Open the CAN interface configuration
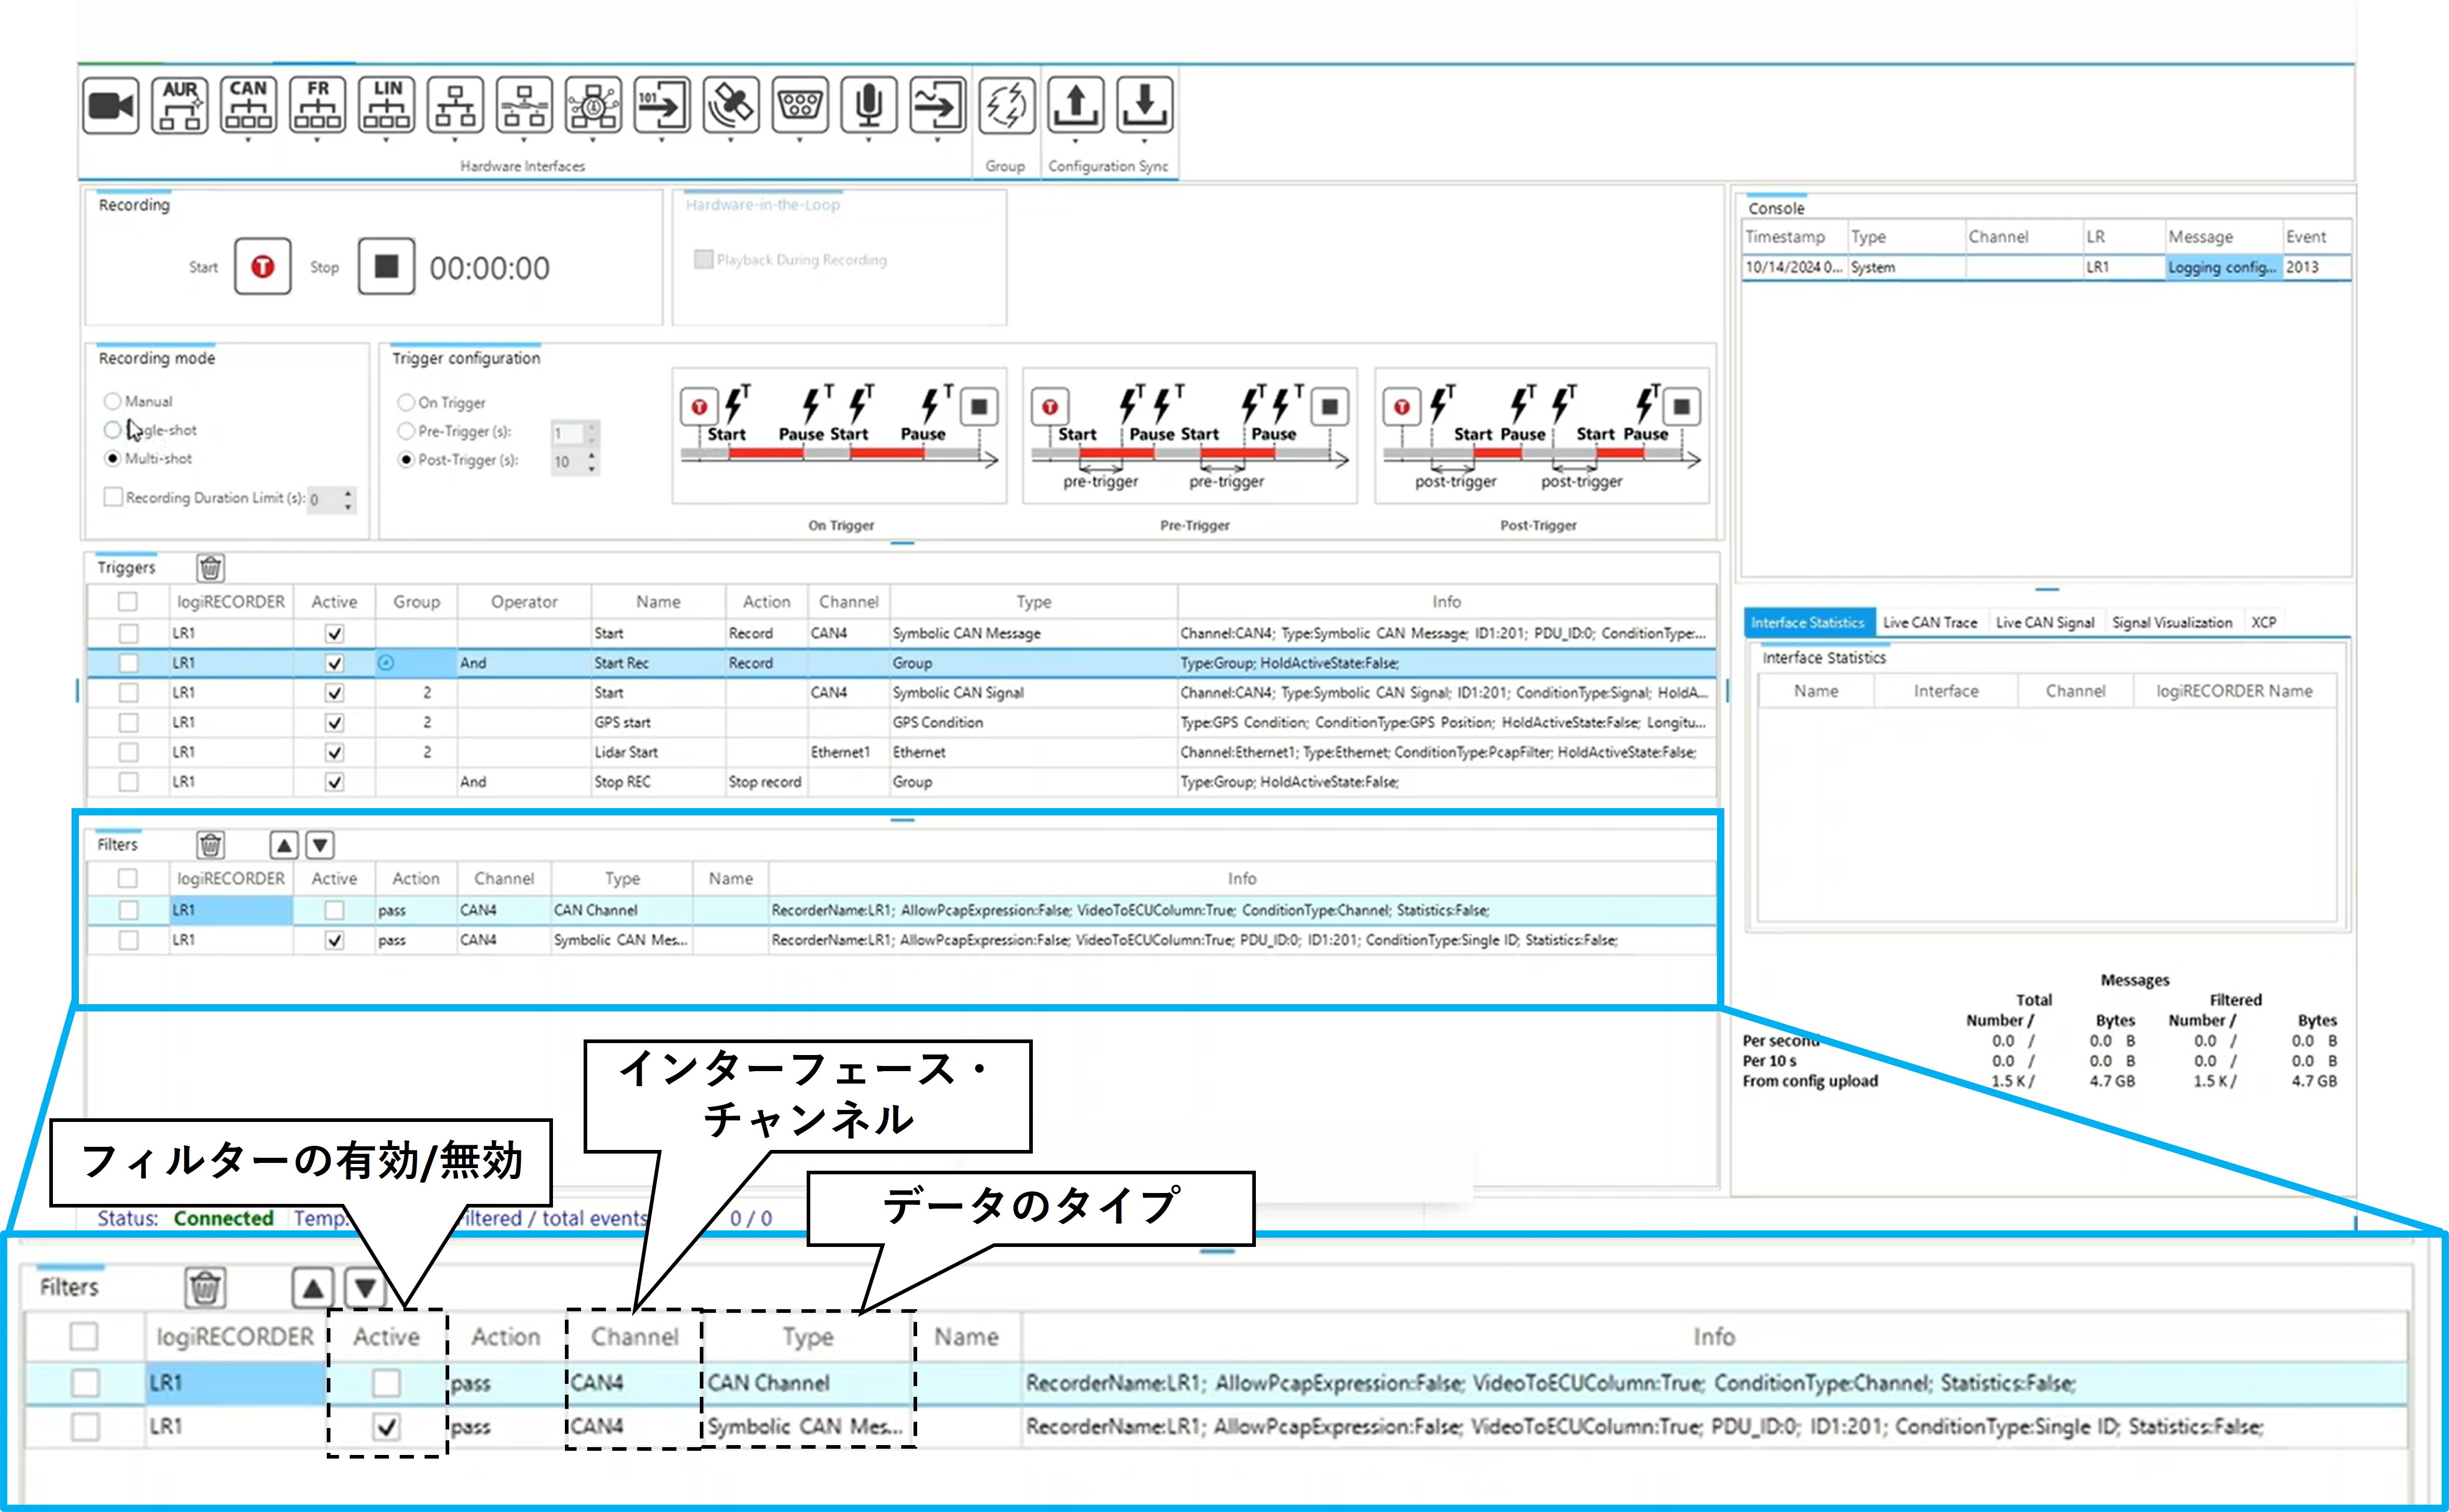This screenshot has width=2449, height=1512. pos(248,104)
